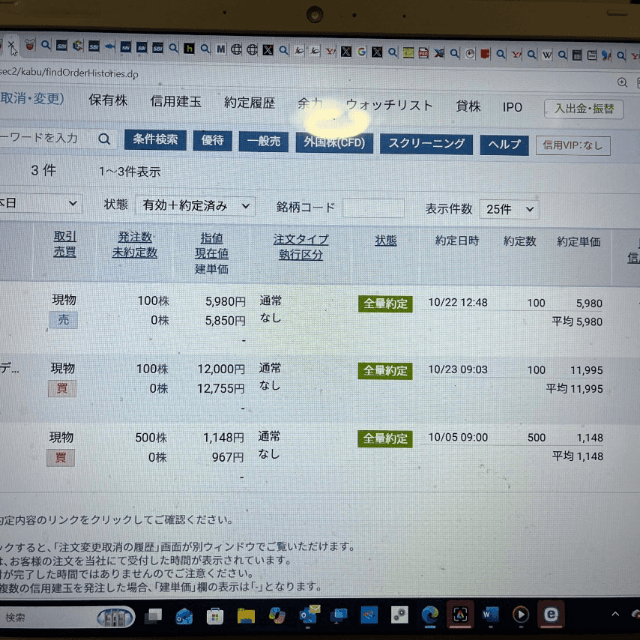This screenshot has height=640, width=640.
Task: Click the 外国株(CFD) button
Action: pyautogui.click(x=334, y=143)
